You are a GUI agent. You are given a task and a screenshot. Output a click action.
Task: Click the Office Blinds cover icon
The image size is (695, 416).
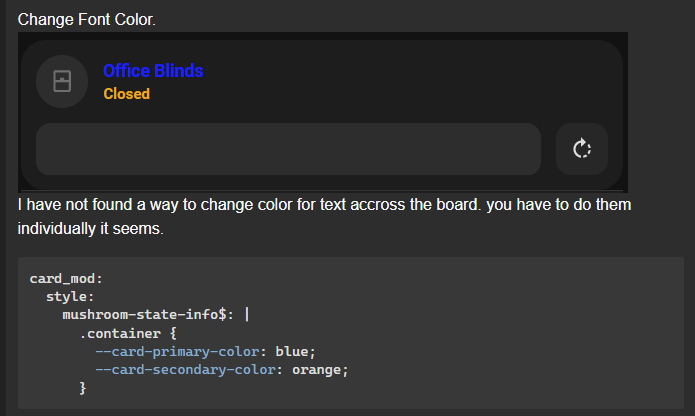(x=62, y=82)
